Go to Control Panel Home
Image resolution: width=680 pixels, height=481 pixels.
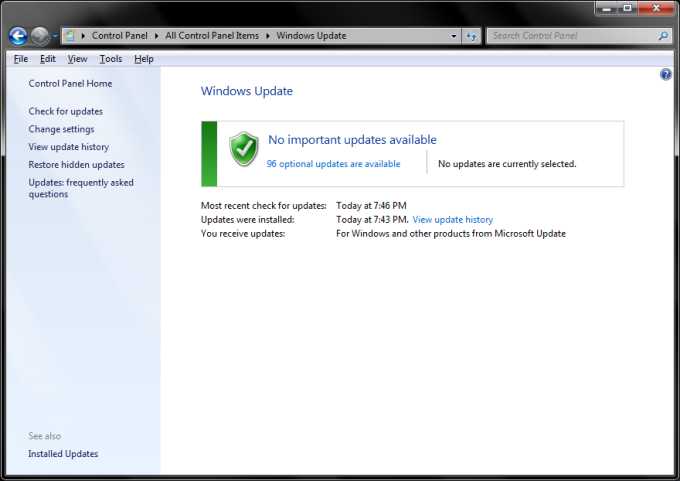click(70, 84)
